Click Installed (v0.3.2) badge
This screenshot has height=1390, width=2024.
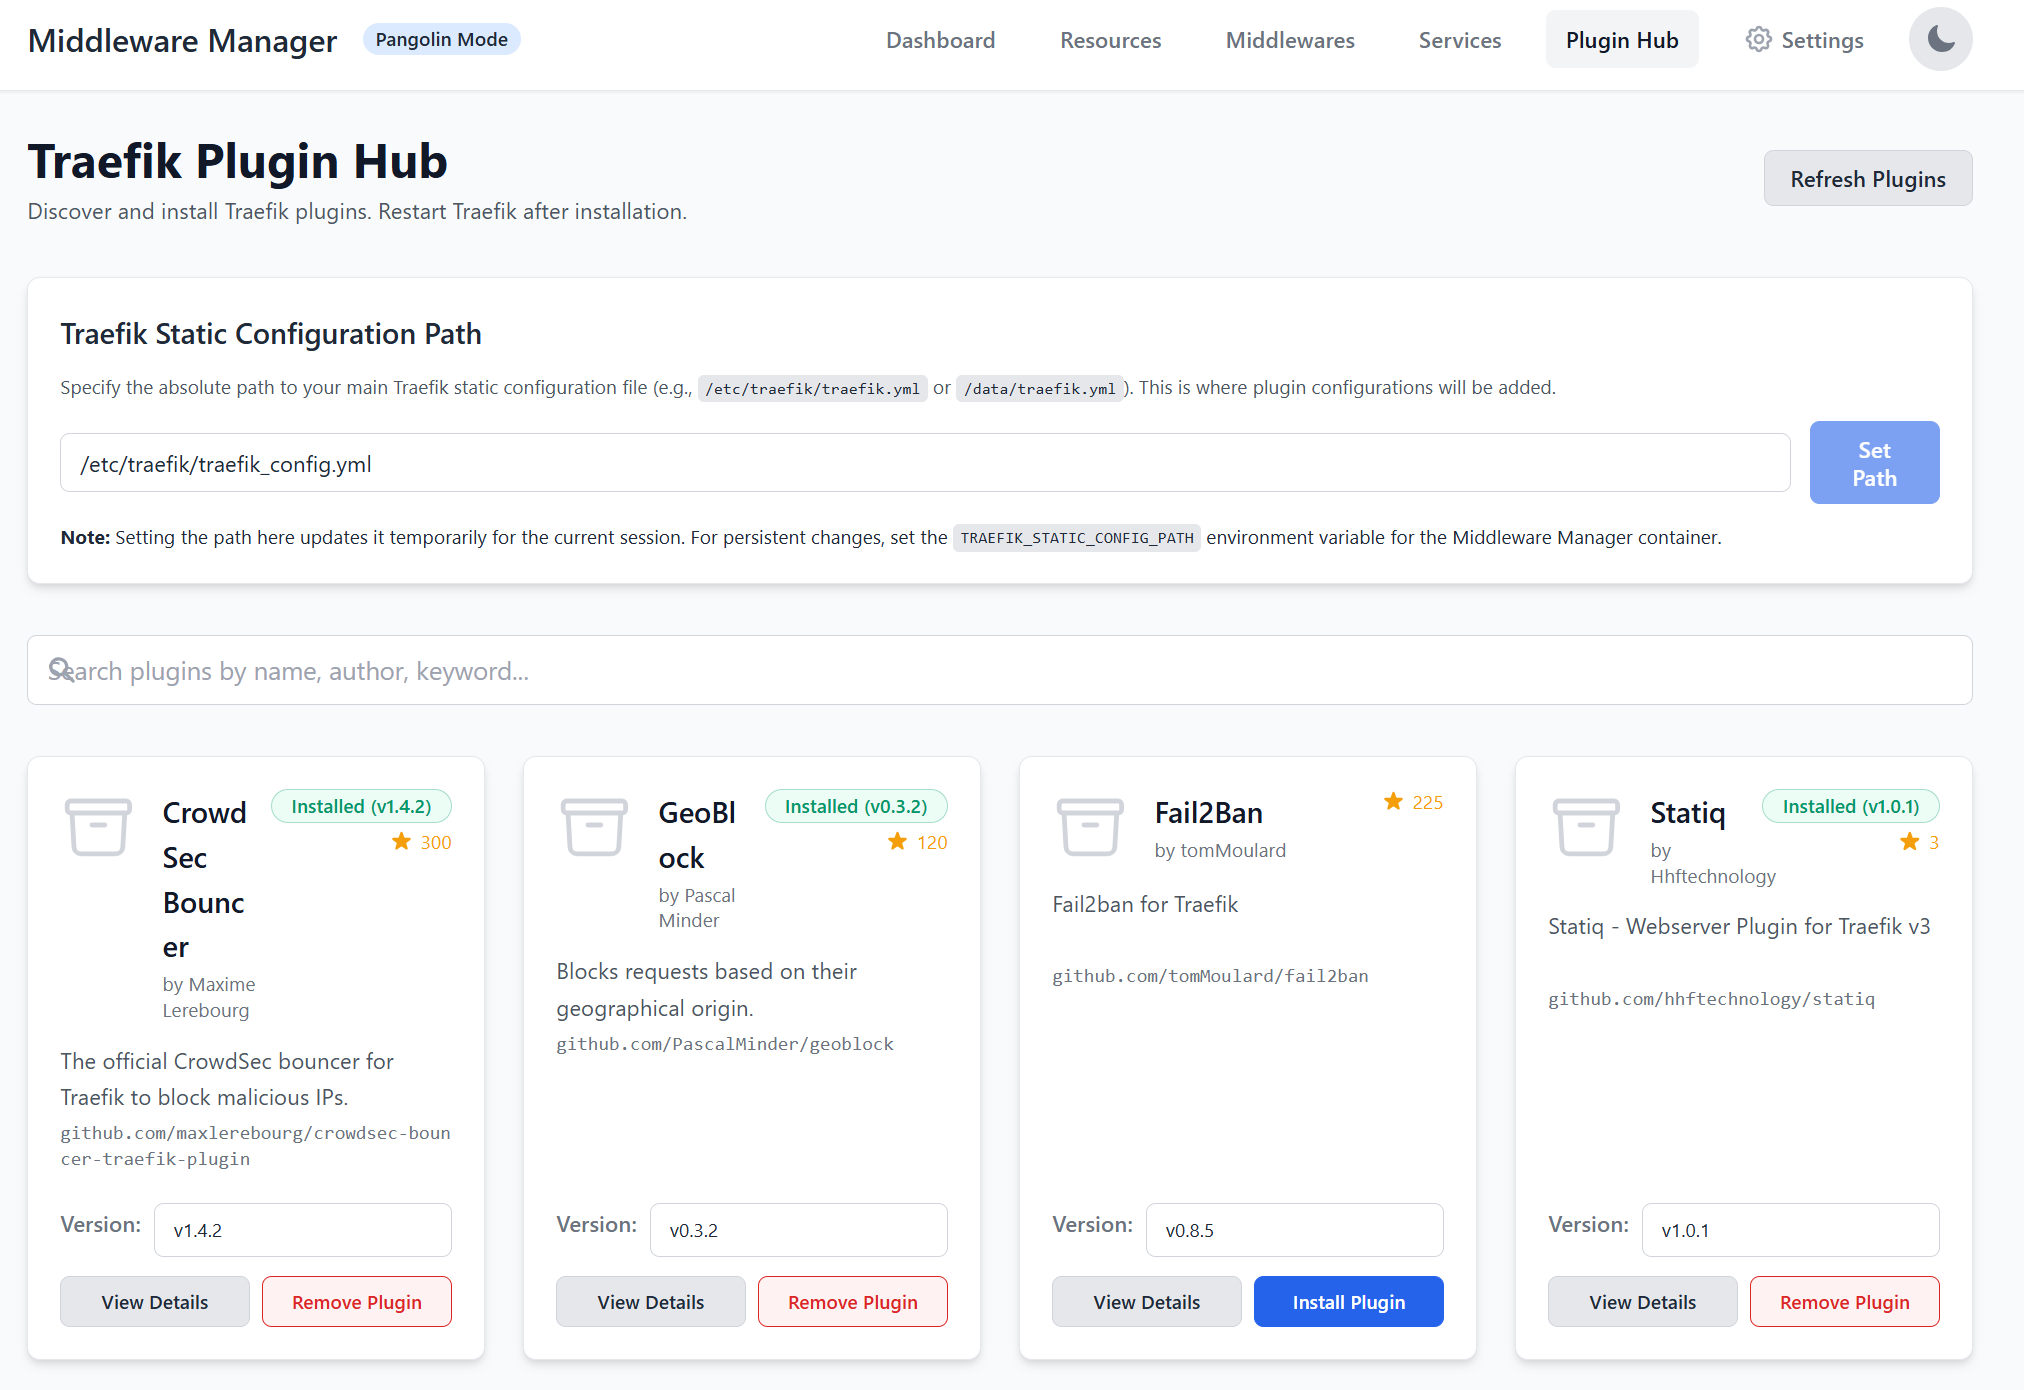pyautogui.click(x=856, y=806)
